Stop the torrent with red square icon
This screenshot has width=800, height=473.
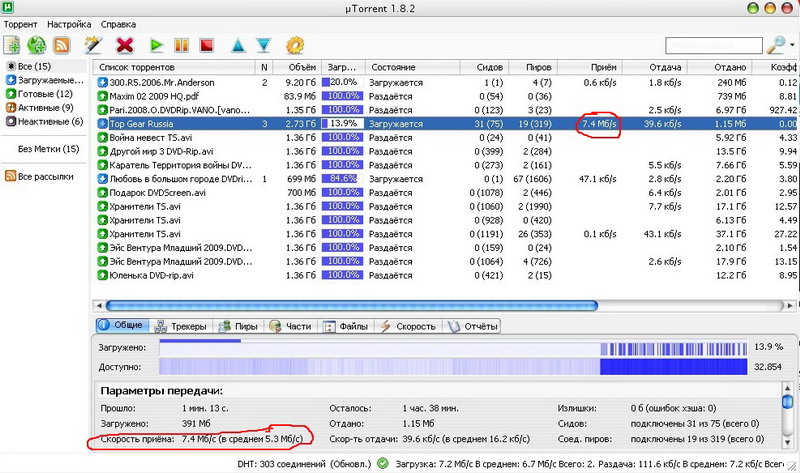[207, 45]
